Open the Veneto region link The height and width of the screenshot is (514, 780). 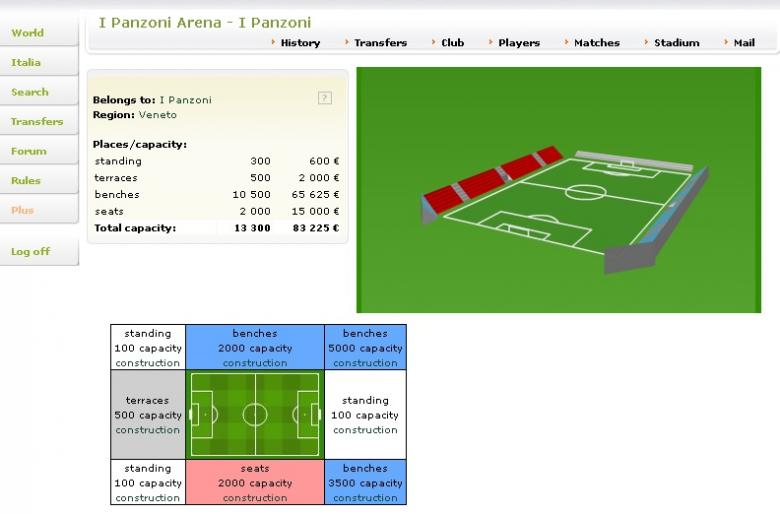point(157,115)
